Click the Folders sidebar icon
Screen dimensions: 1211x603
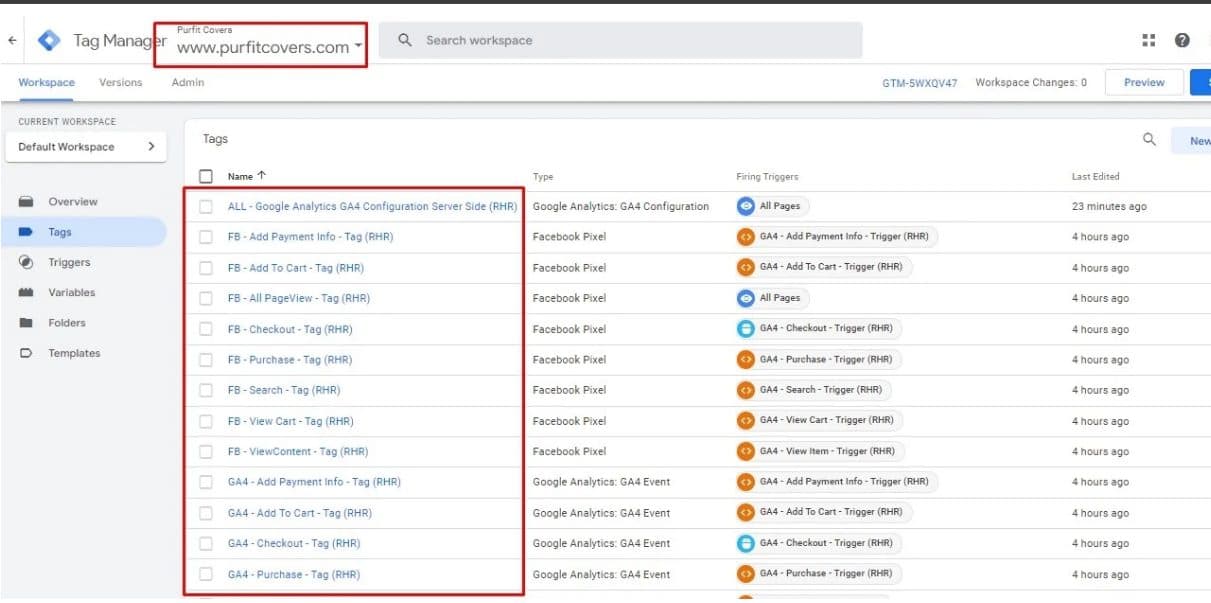tap(26, 323)
